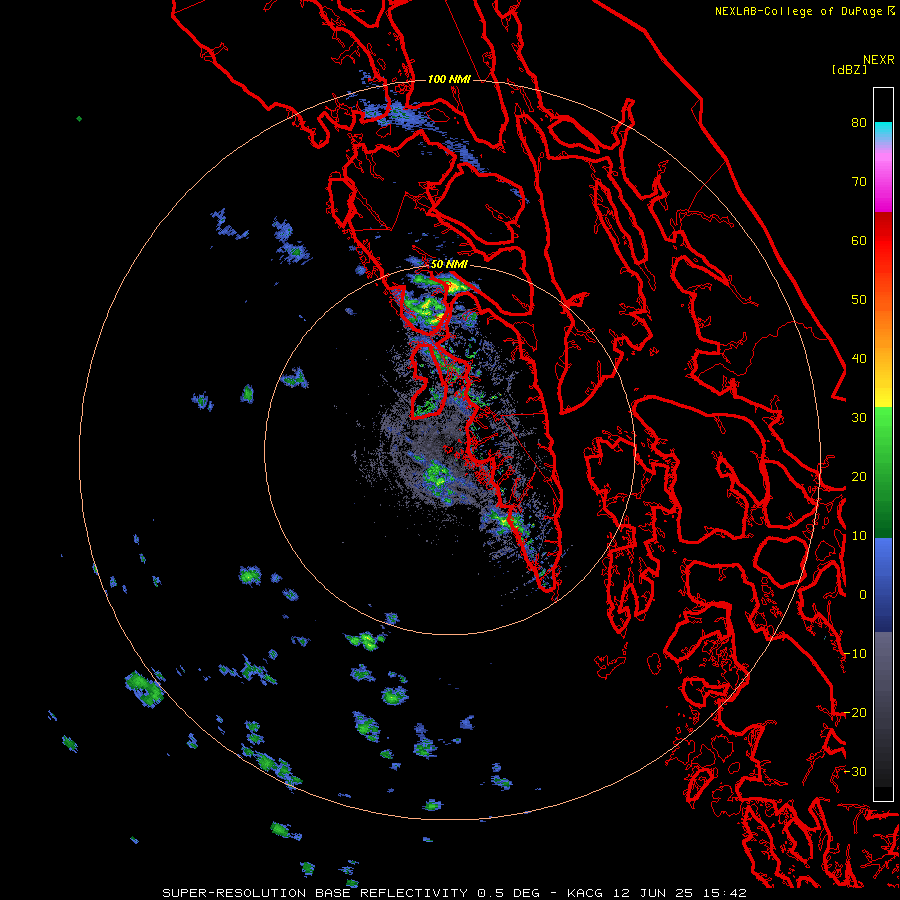Click the NEXR label above color scale
The height and width of the screenshot is (900, 900).
[x=878, y=60]
